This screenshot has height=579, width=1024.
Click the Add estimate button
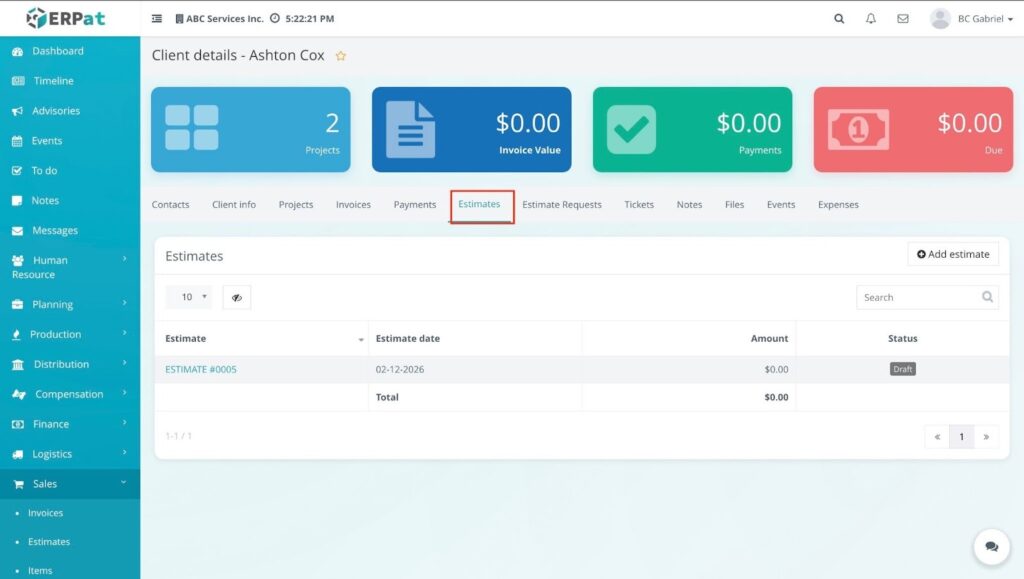pos(953,254)
